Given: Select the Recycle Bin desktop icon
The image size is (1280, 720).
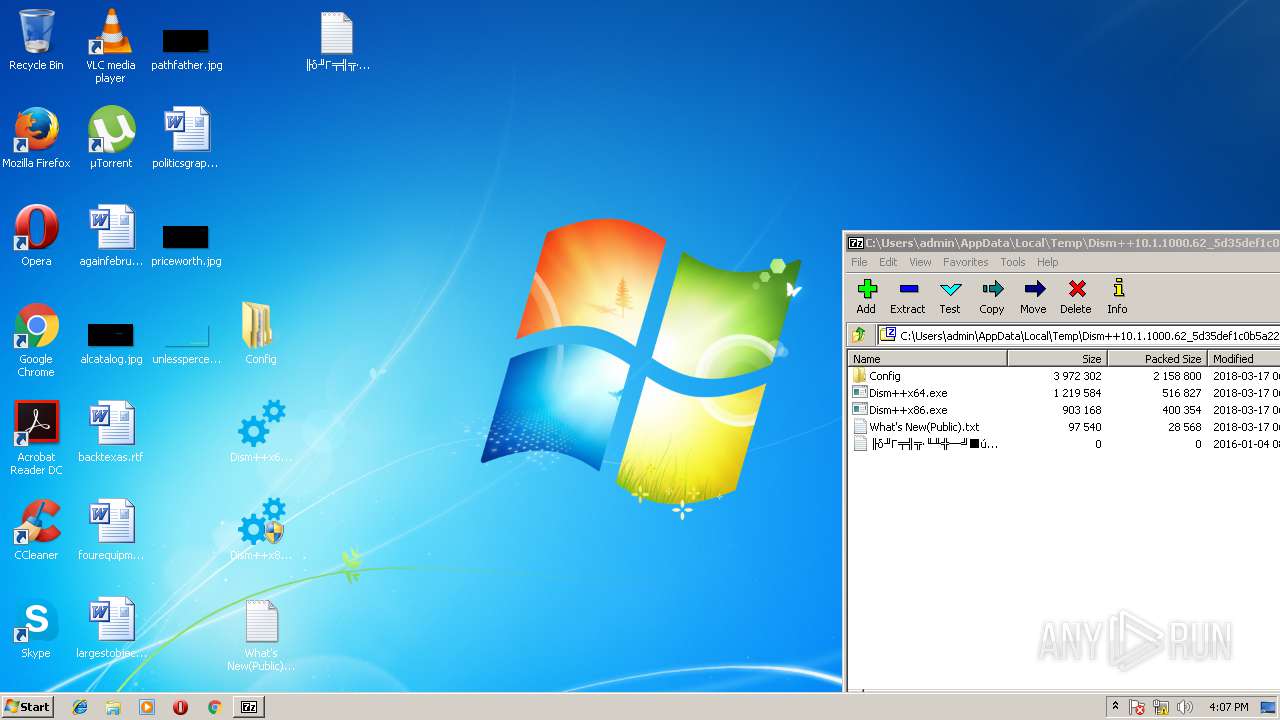Looking at the screenshot, I should tap(36, 41).
